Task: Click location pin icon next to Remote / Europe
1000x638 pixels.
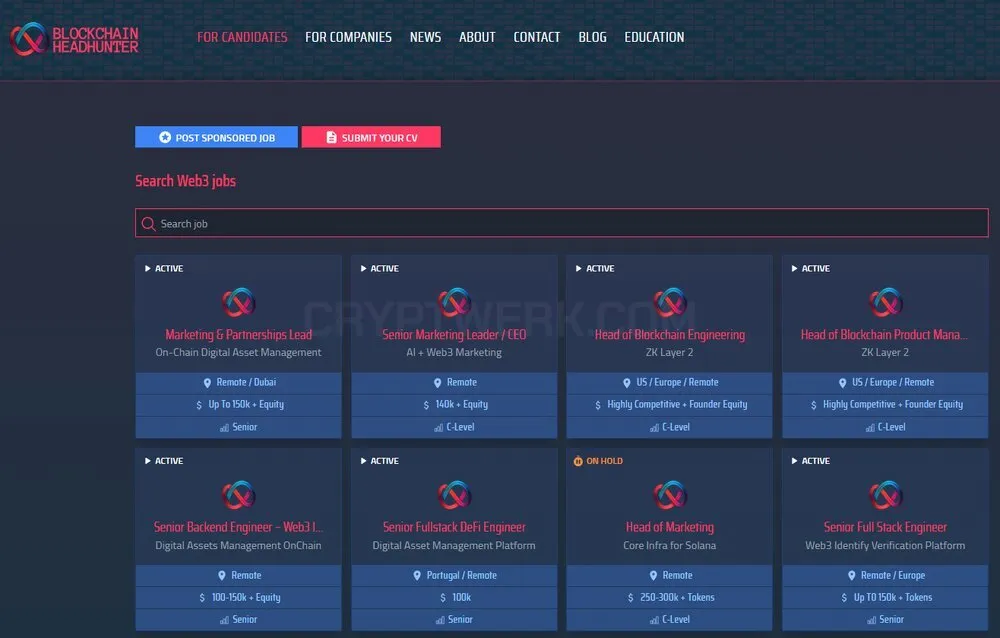Action: coord(851,575)
